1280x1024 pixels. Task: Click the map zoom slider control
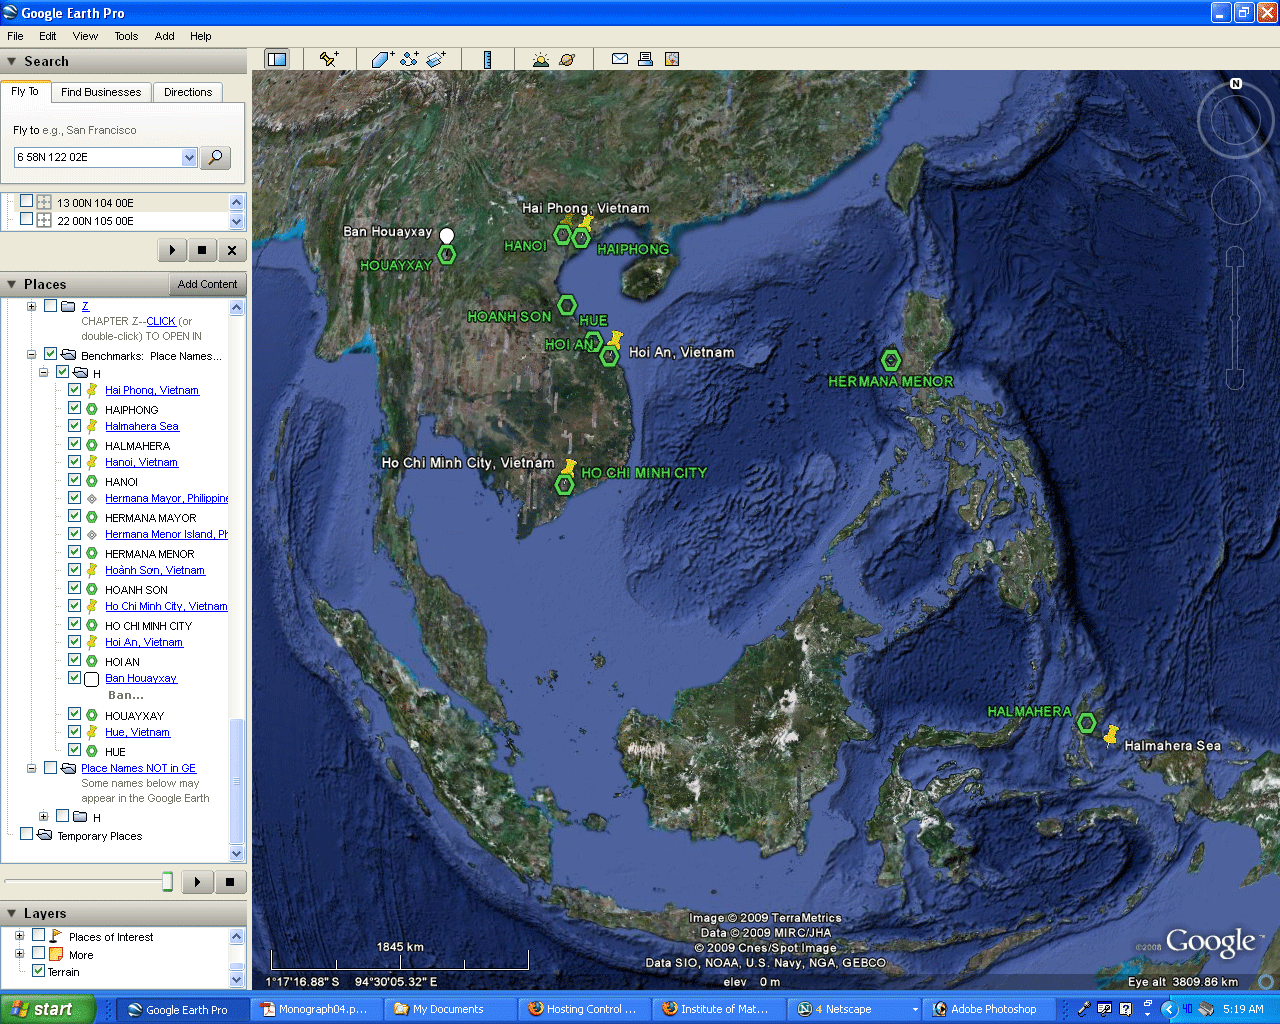[x=1235, y=318]
